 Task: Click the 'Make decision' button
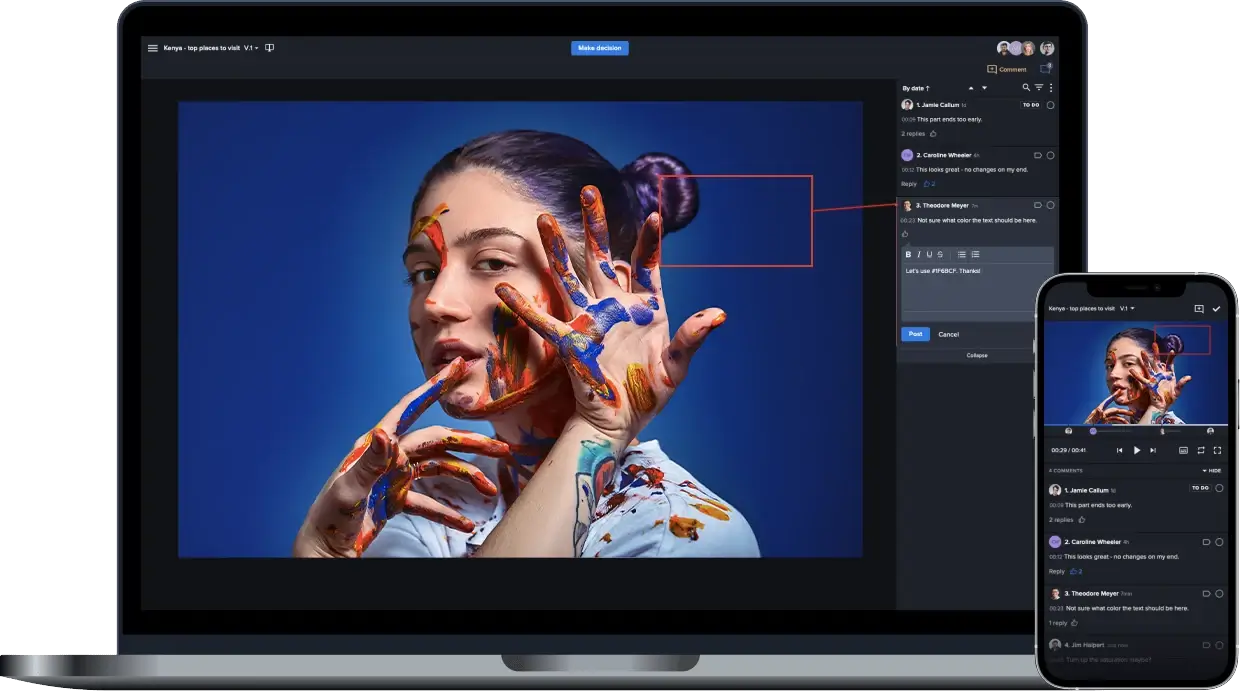[599, 47]
